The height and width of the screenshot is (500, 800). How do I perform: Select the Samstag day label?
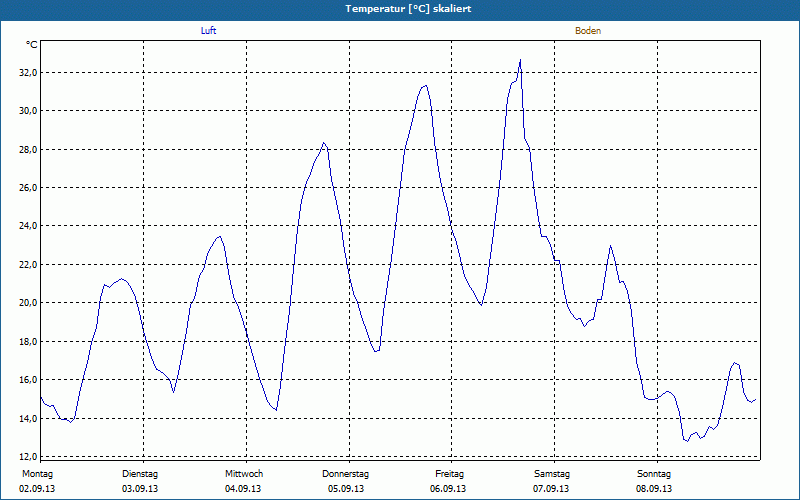(x=552, y=474)
